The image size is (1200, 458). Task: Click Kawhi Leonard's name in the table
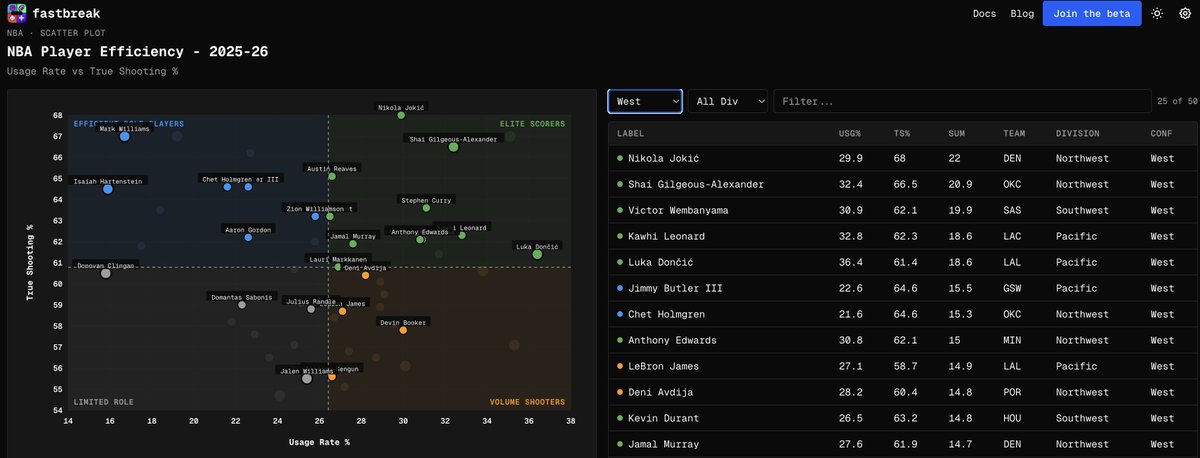coord(666,237)
